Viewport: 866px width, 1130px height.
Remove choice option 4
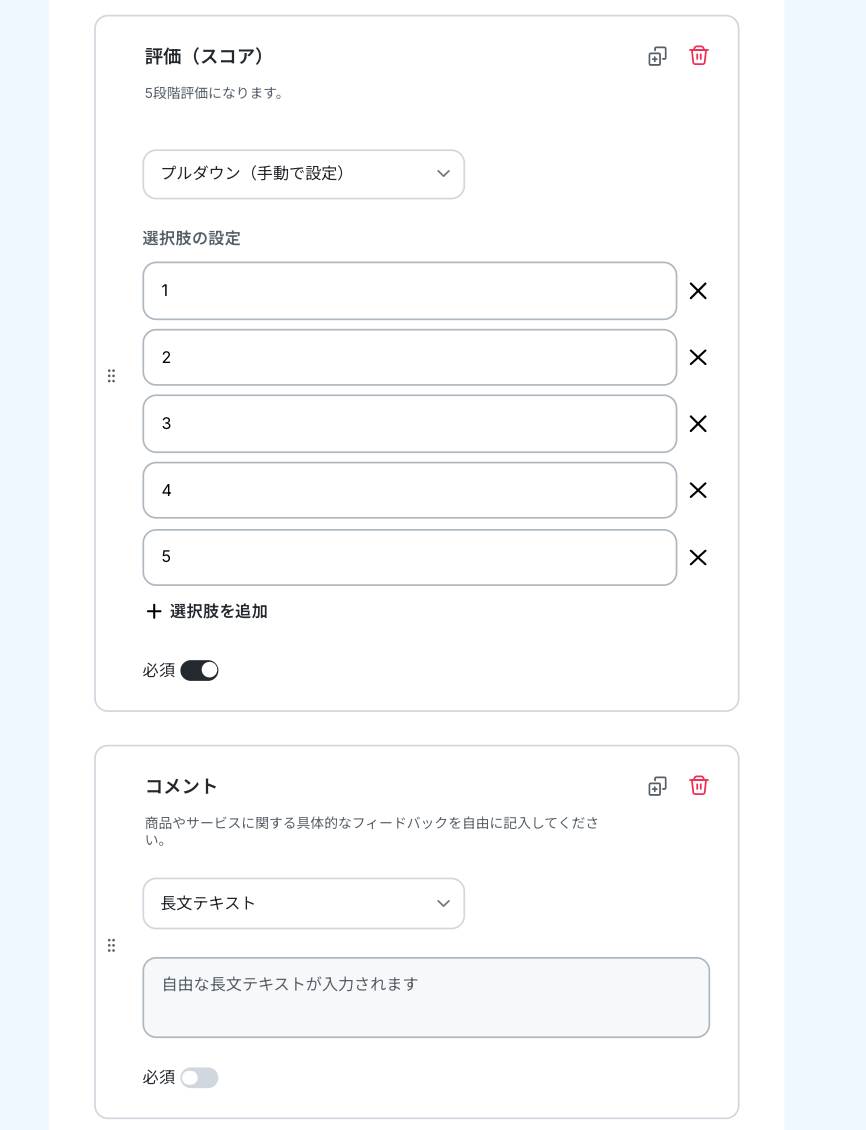point(697,490)
